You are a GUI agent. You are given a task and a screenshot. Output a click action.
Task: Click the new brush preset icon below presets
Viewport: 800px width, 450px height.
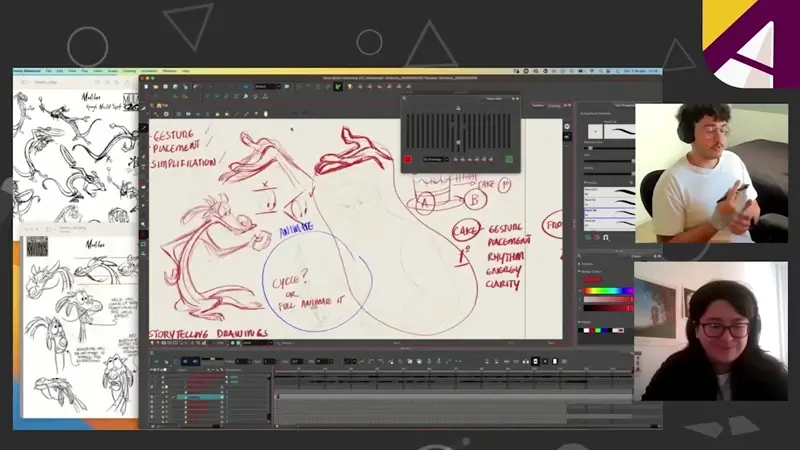pyautogui.click(x=589, y=238)
